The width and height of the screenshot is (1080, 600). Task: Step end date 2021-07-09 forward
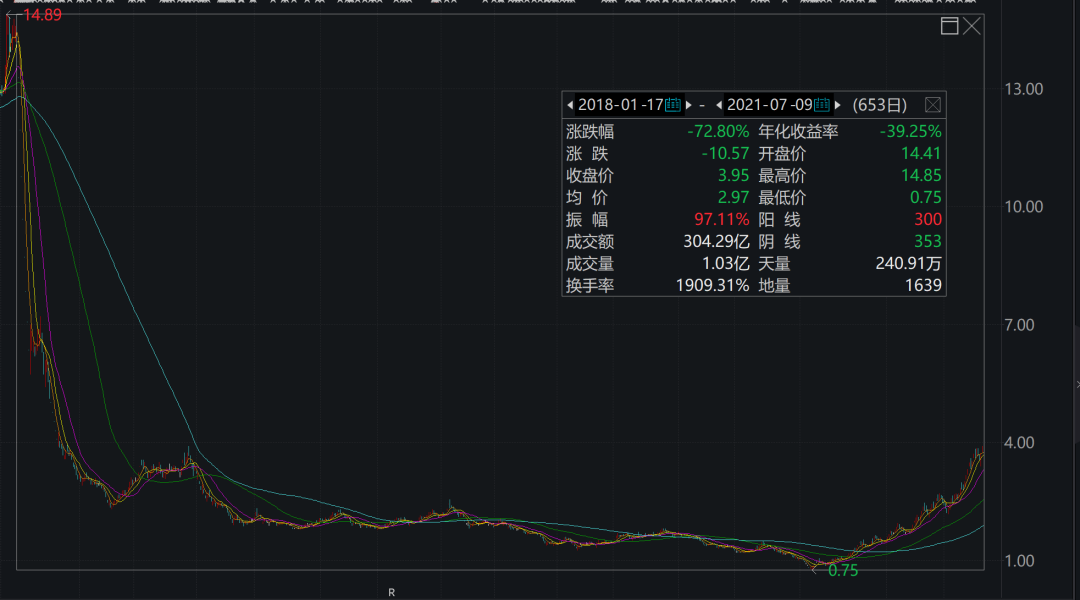[838, 104]
